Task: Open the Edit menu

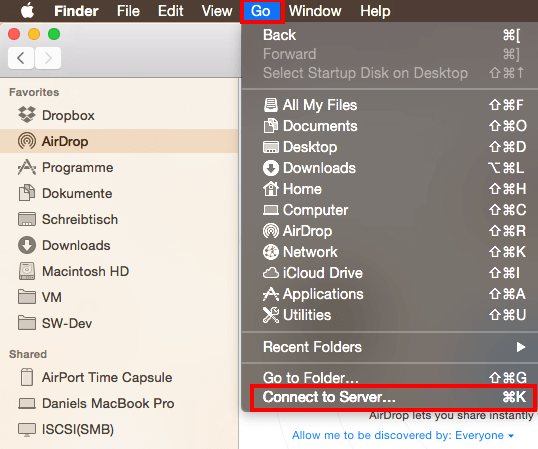Action: pos(171,11)
